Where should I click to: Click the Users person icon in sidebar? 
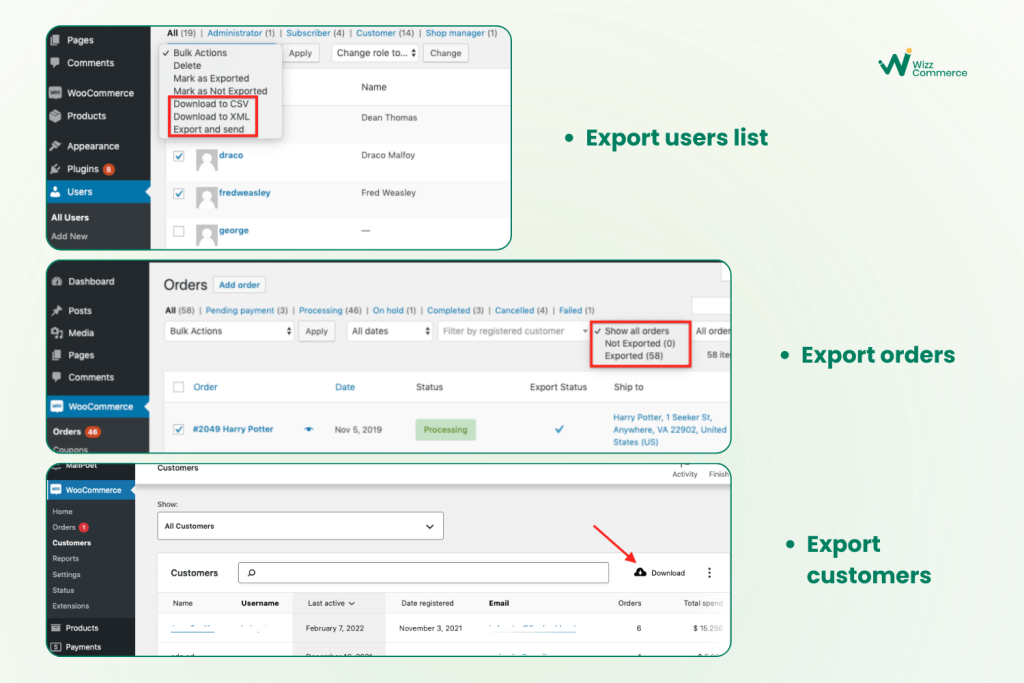(56, 191)
